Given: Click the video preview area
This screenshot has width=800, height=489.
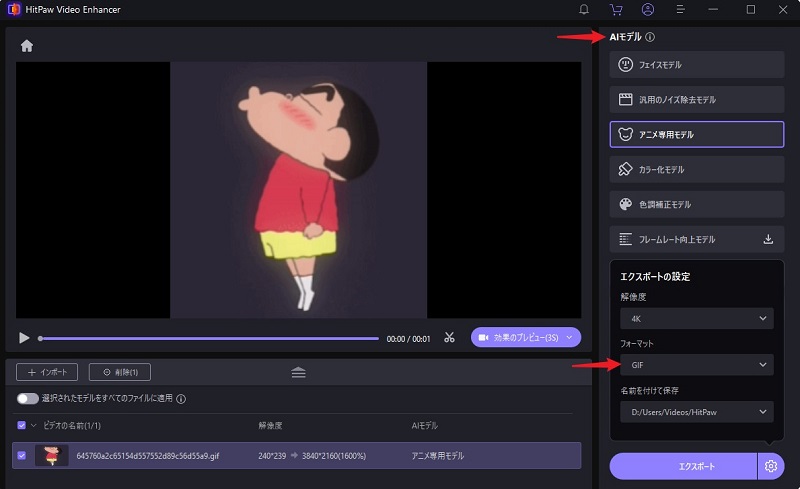Looking at the screenshot, I should pos(298,190).
